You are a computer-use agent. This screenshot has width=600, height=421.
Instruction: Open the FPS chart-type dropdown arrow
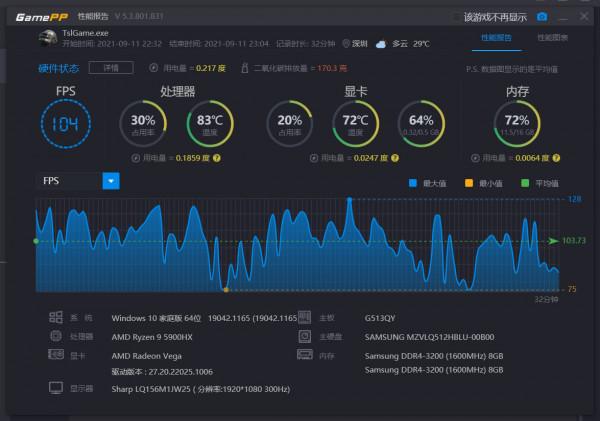(111, 181)
